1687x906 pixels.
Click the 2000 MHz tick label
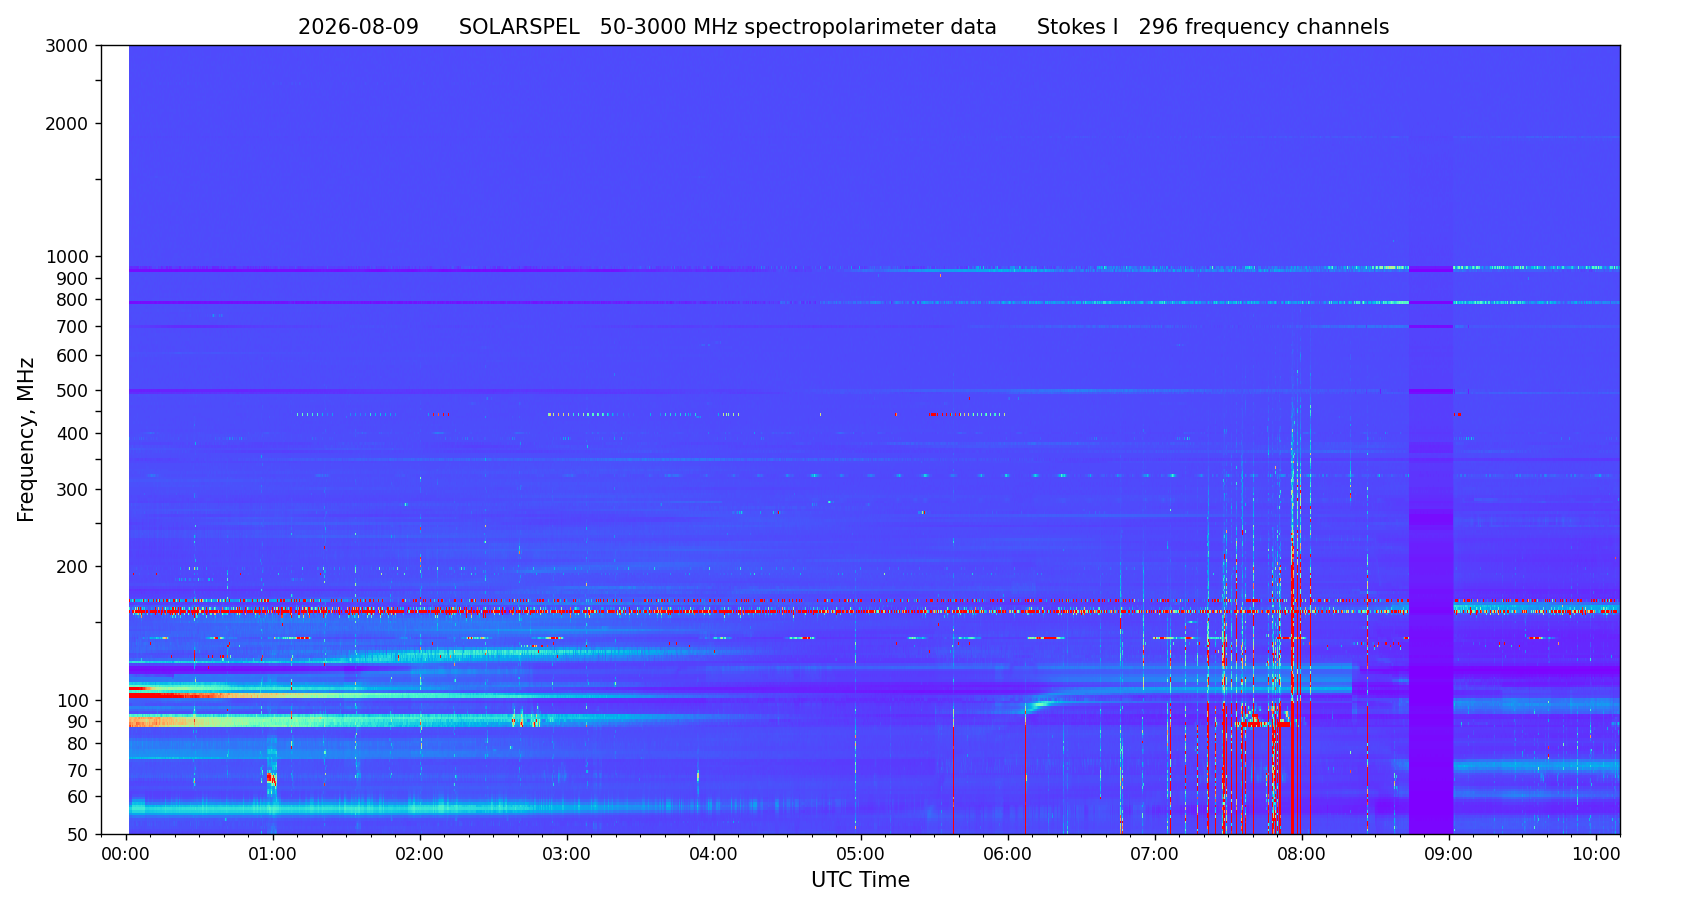67,124
